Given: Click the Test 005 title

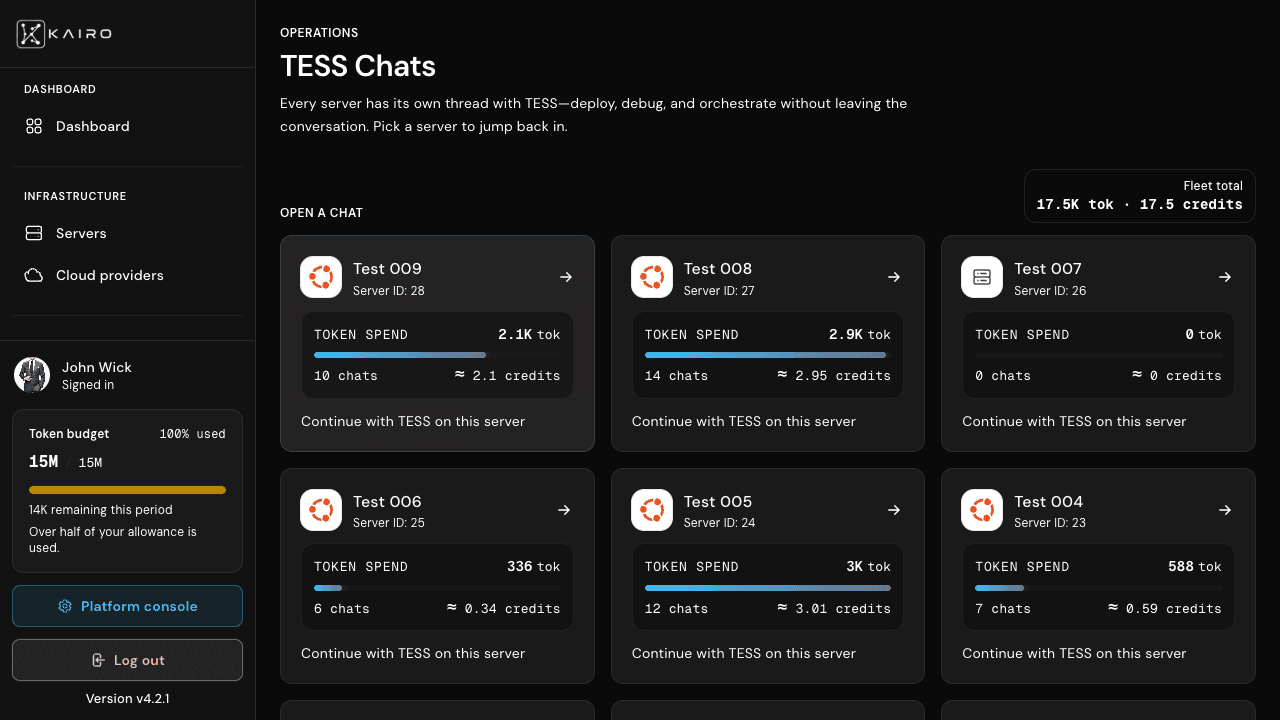Looking at the screenshot, I should 718,501.
